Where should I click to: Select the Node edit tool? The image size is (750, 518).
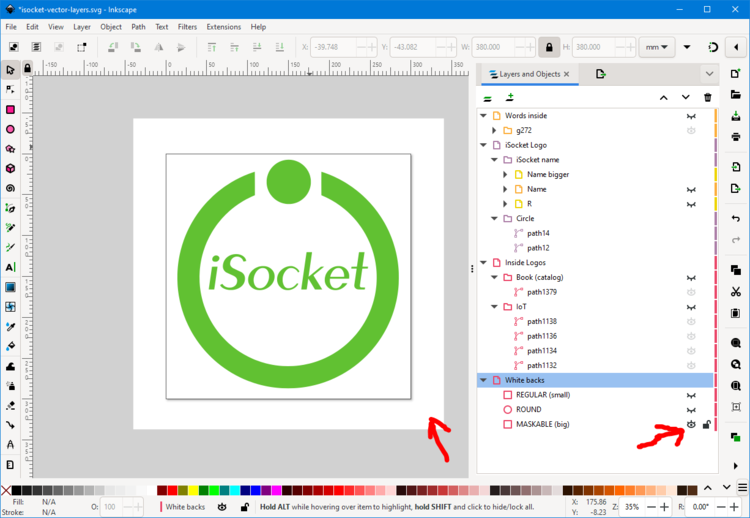click(x=10, y=90)
